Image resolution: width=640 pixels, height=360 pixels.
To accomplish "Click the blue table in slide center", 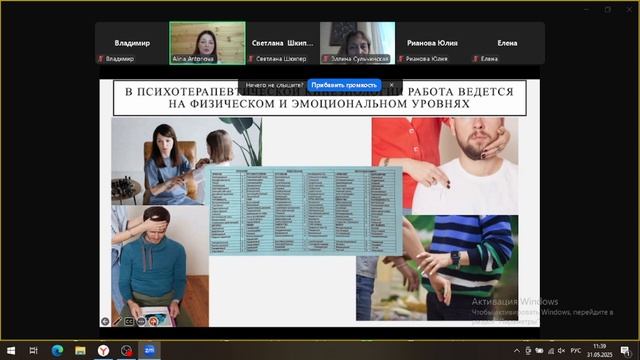I will pyautogui.click(x=306, y=211).
